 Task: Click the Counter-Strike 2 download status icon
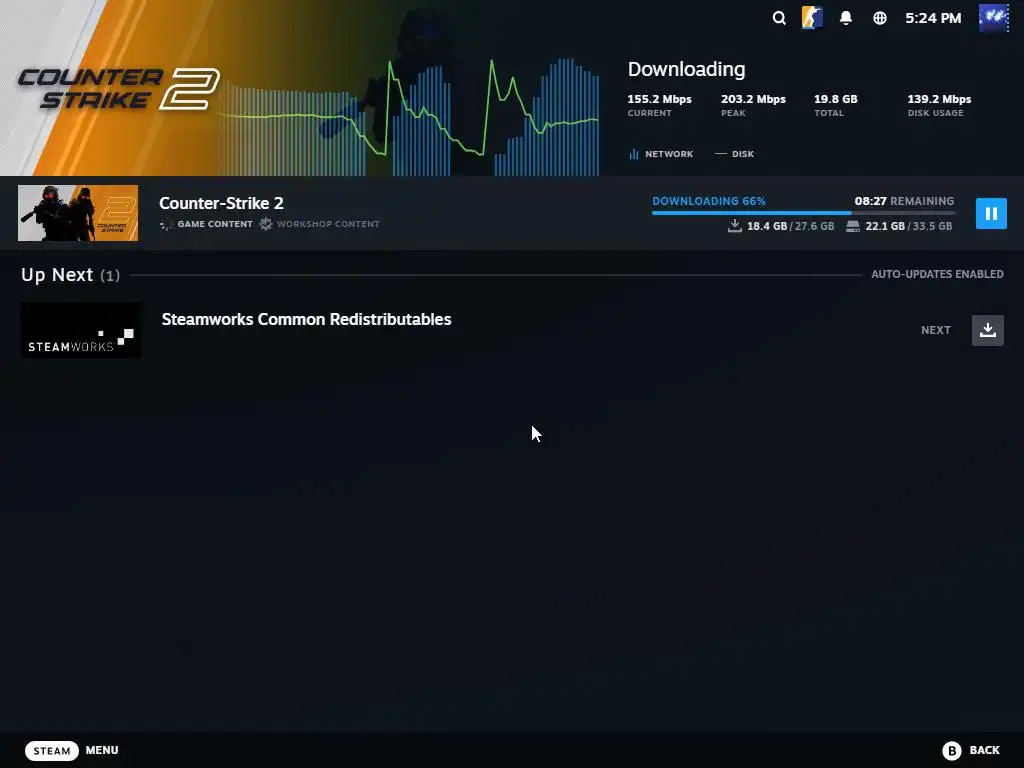812,18
